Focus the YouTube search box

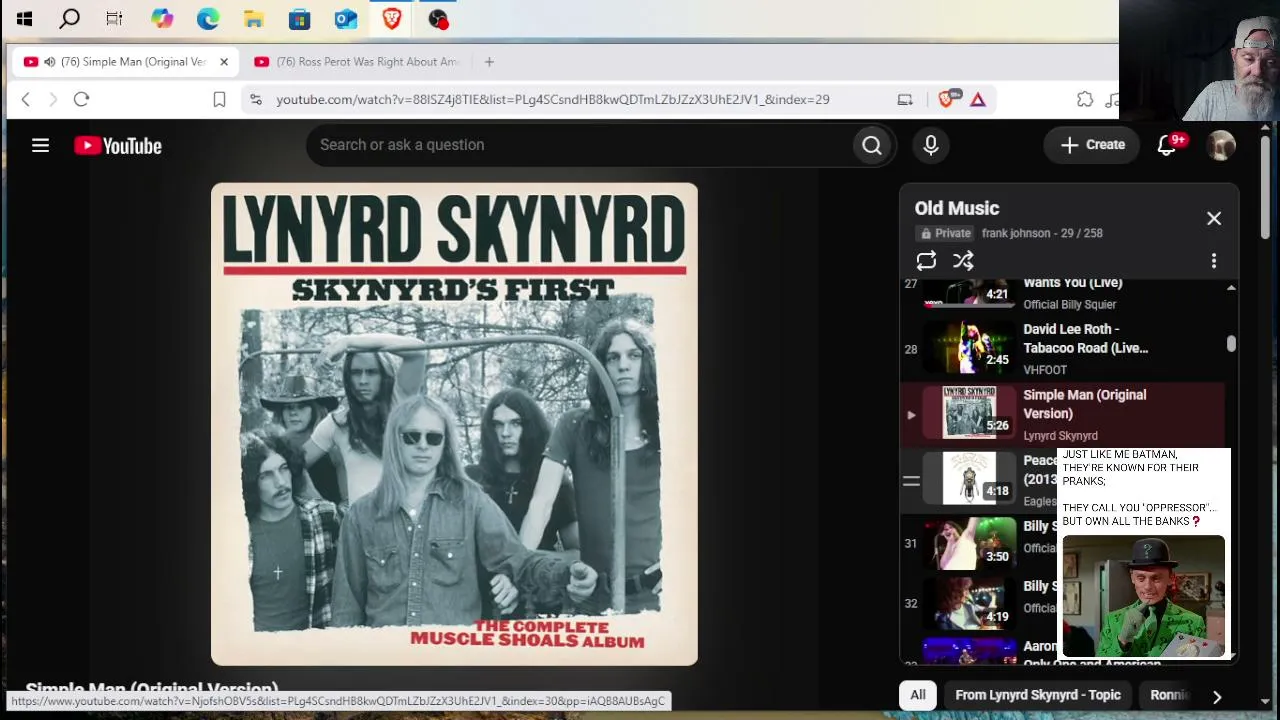[x=580, y=145]
